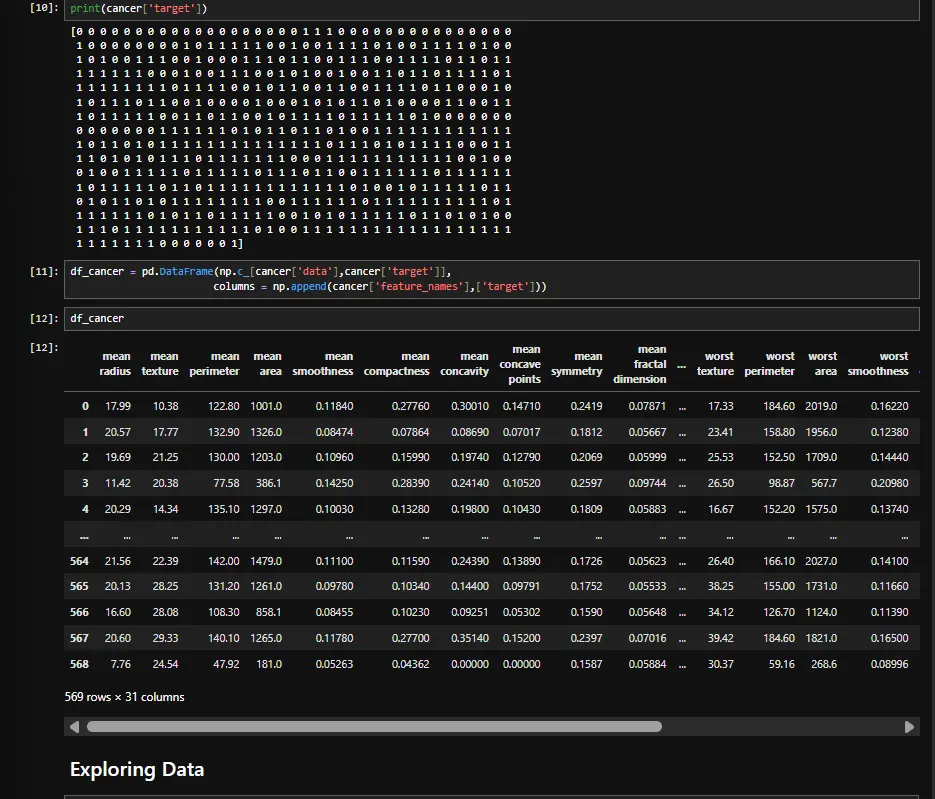Click into the cell containing only df_cancer
This screenshot has width=935, height=799.
(x=491, y=318)
